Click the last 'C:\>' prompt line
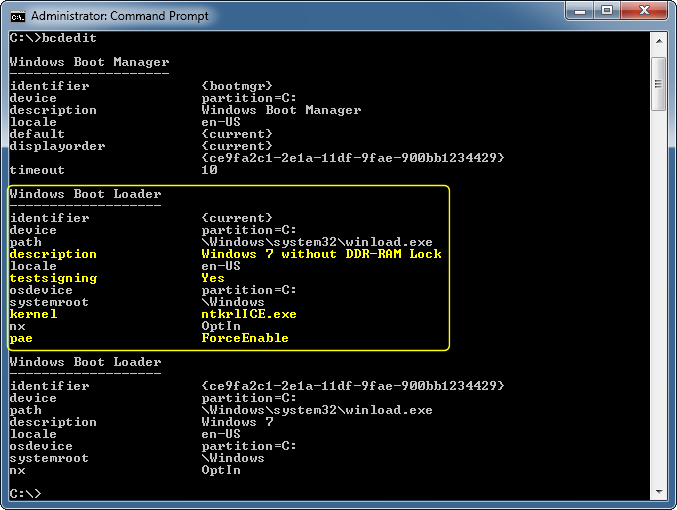 25,494
